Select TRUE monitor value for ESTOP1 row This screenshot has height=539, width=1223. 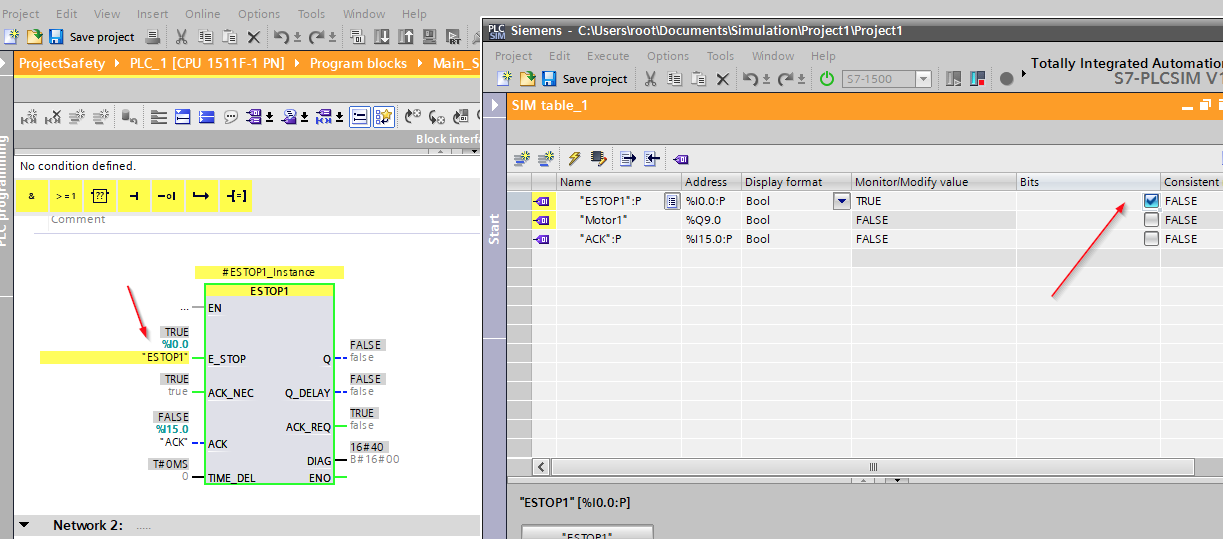click(933, 201)
